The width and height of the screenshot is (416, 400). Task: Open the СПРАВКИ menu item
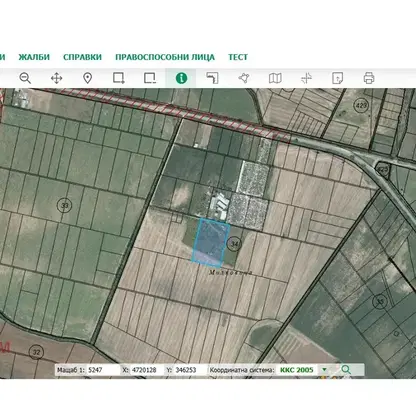[82, 57]
